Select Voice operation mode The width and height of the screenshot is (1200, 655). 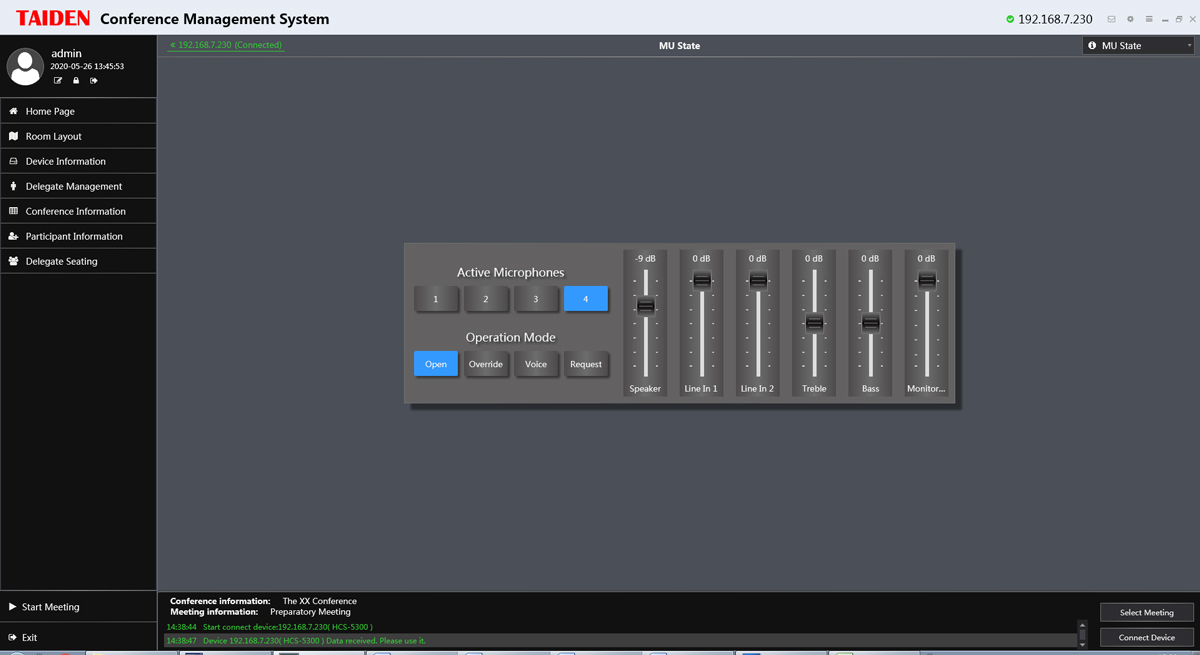point(536,364)
